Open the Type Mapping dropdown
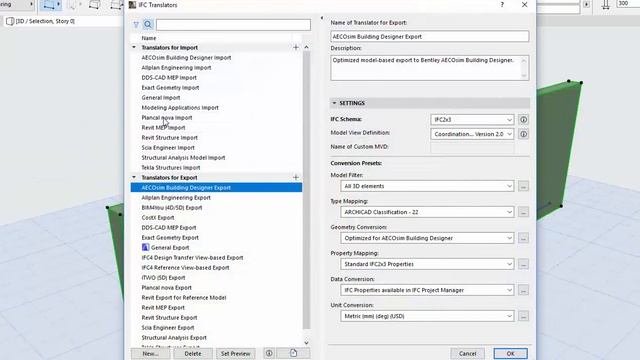Viewport: 640px width, 360px height. (427, 212)
